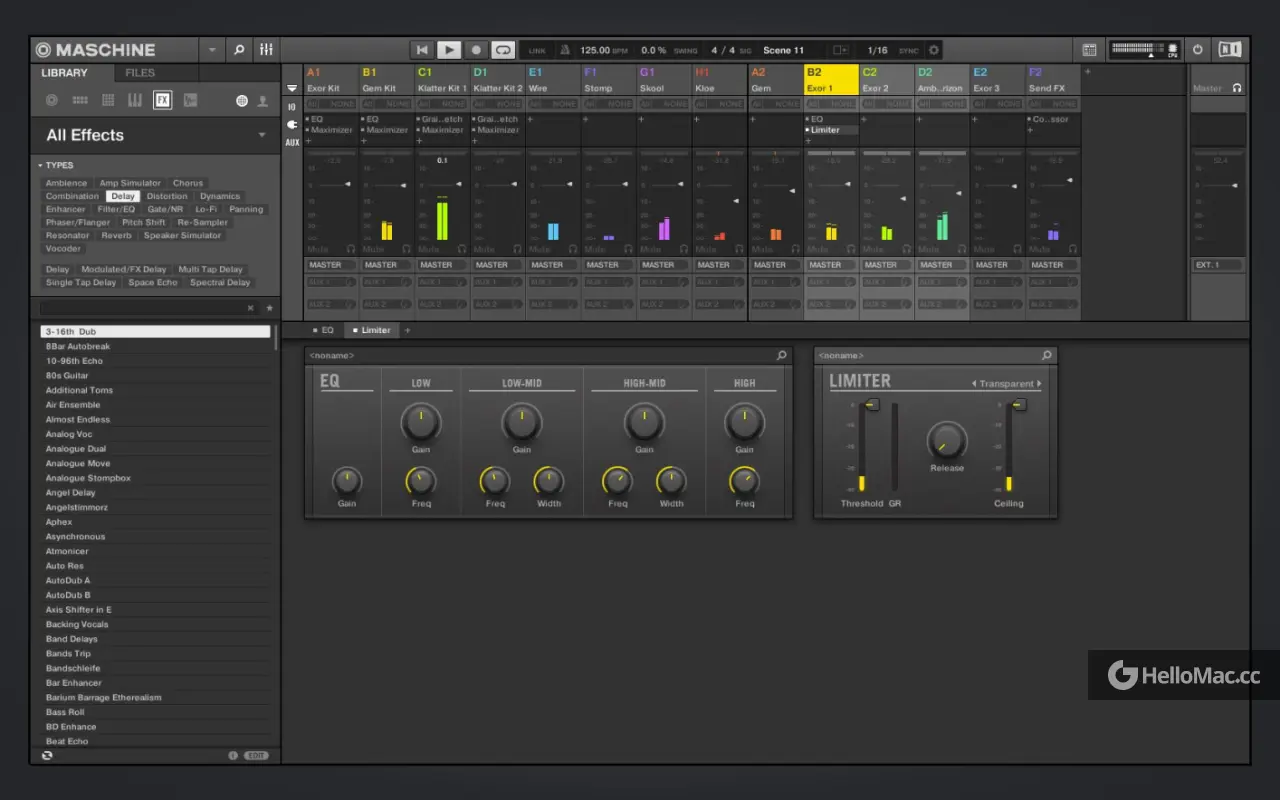Select the Bass Roll preset
This screenshot has width=1280, height=800.
point(155,712)
